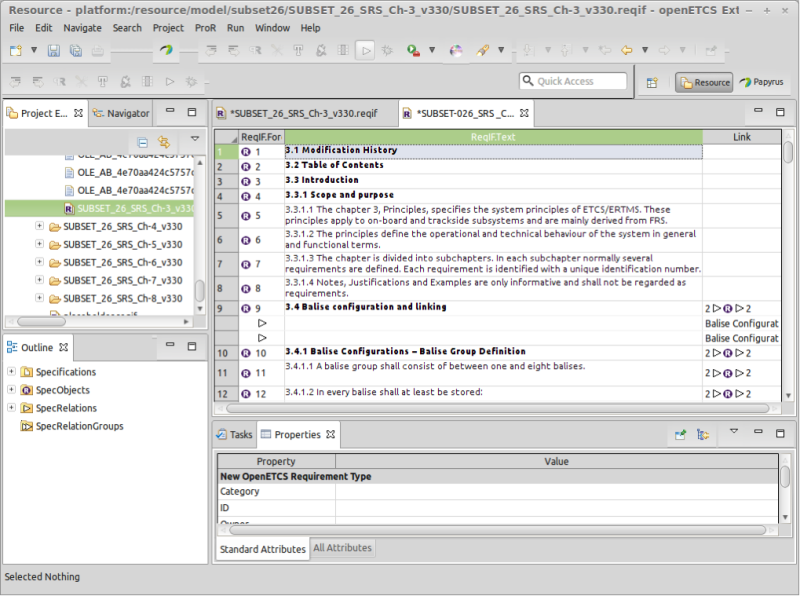Viewport: 800px width, 596px height.
Task: Switch to the Resource perspective
Action: pyautogui.click(x=705, y=82)
